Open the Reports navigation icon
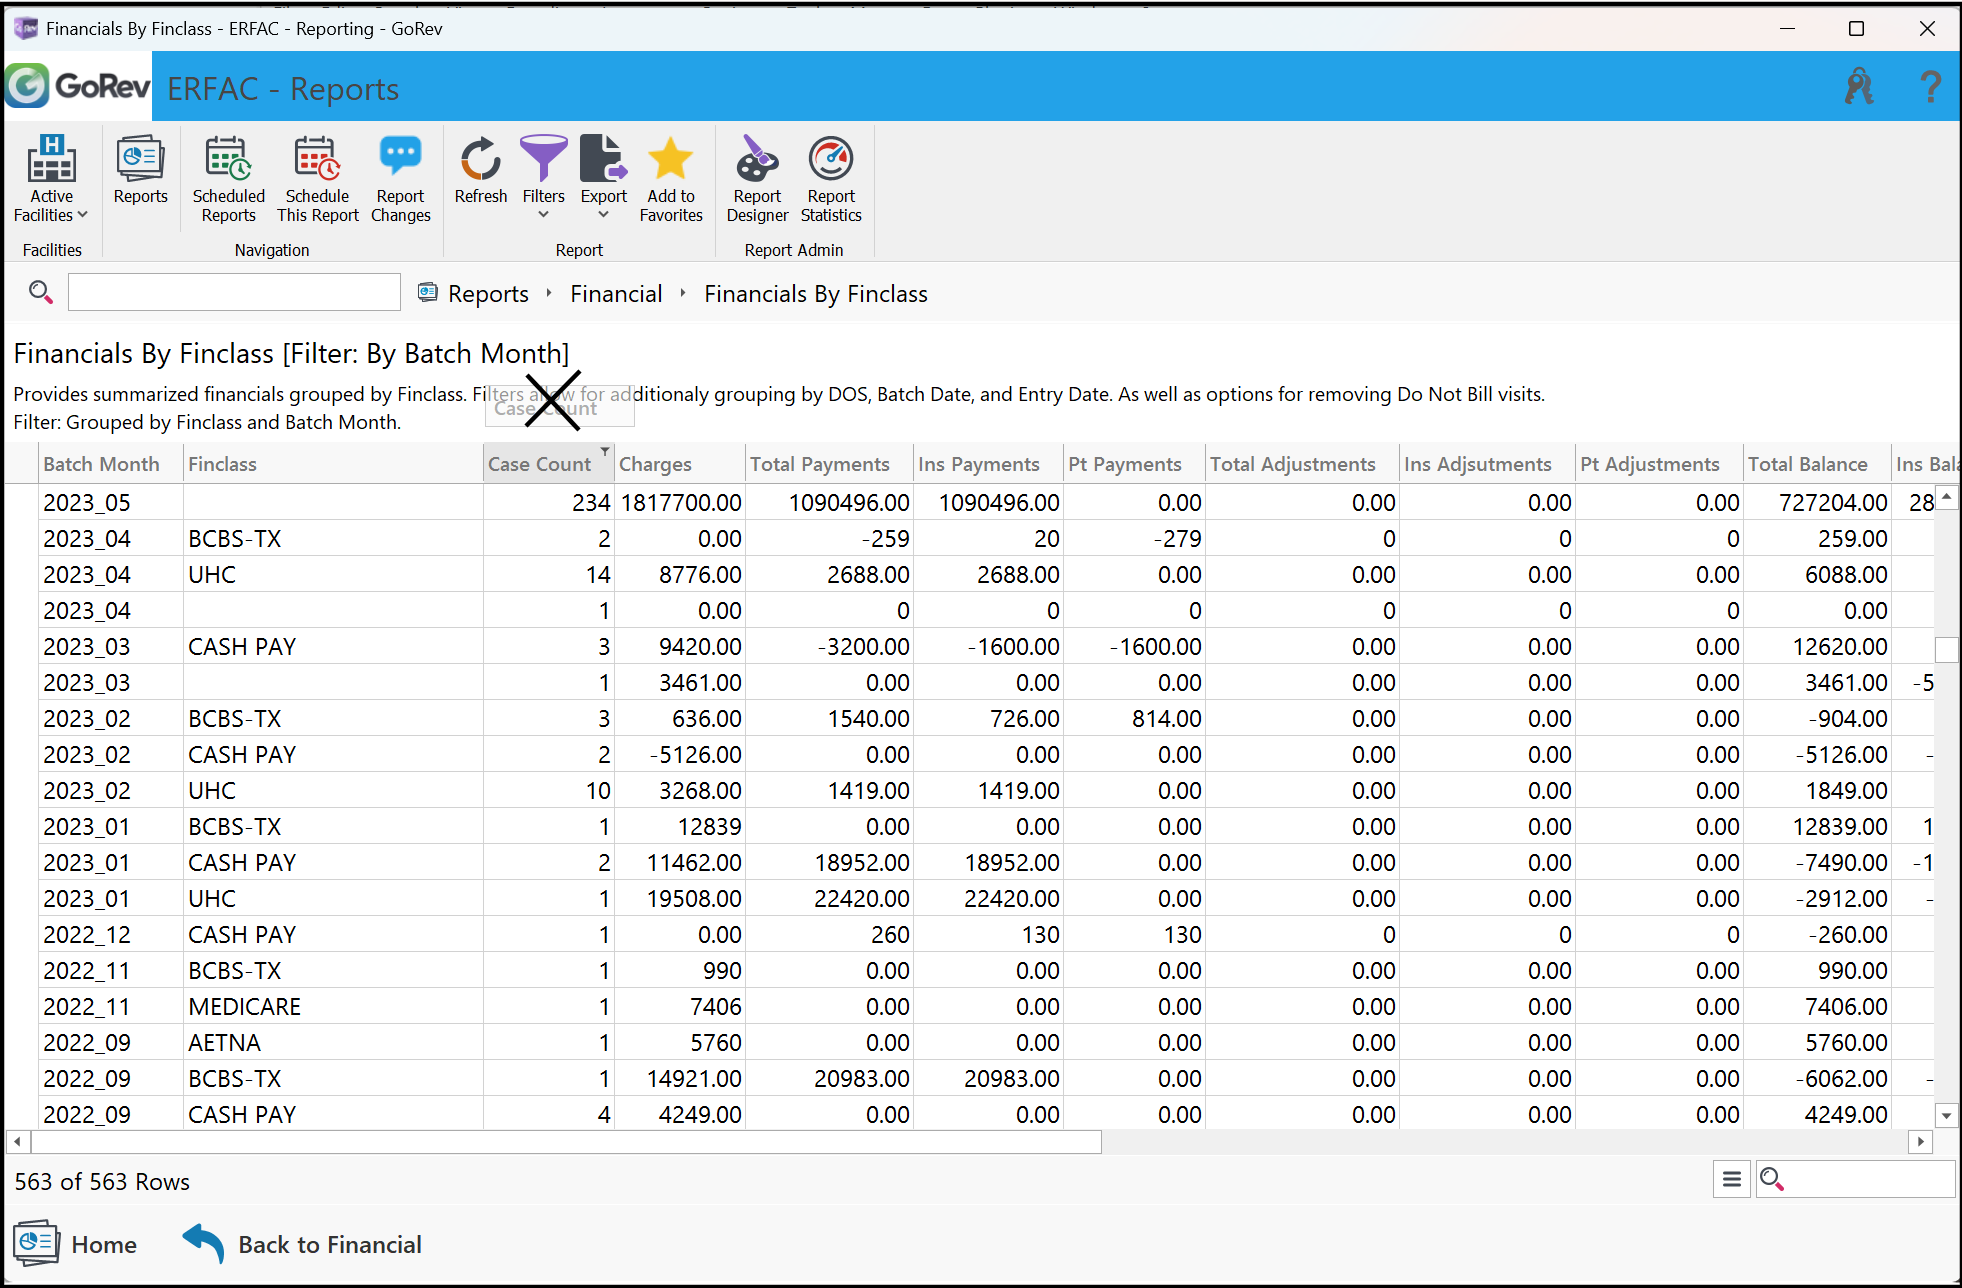 [x=140, y=170]
